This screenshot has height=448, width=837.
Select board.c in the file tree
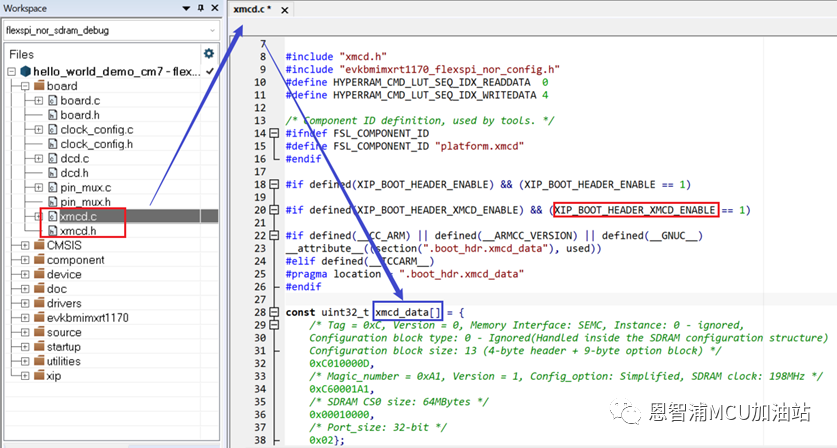click(80, 100)
